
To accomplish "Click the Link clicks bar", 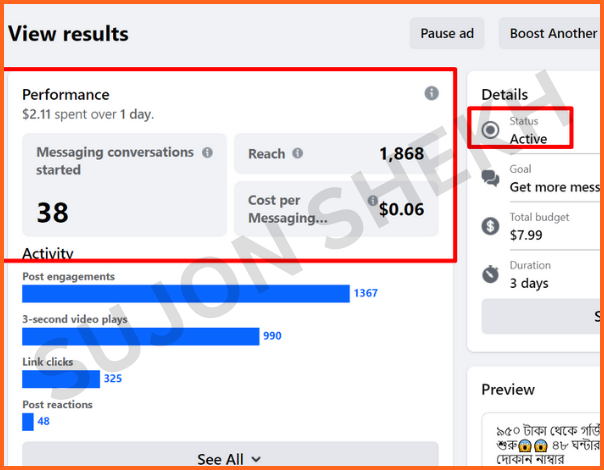I will [x=61, y=379].
